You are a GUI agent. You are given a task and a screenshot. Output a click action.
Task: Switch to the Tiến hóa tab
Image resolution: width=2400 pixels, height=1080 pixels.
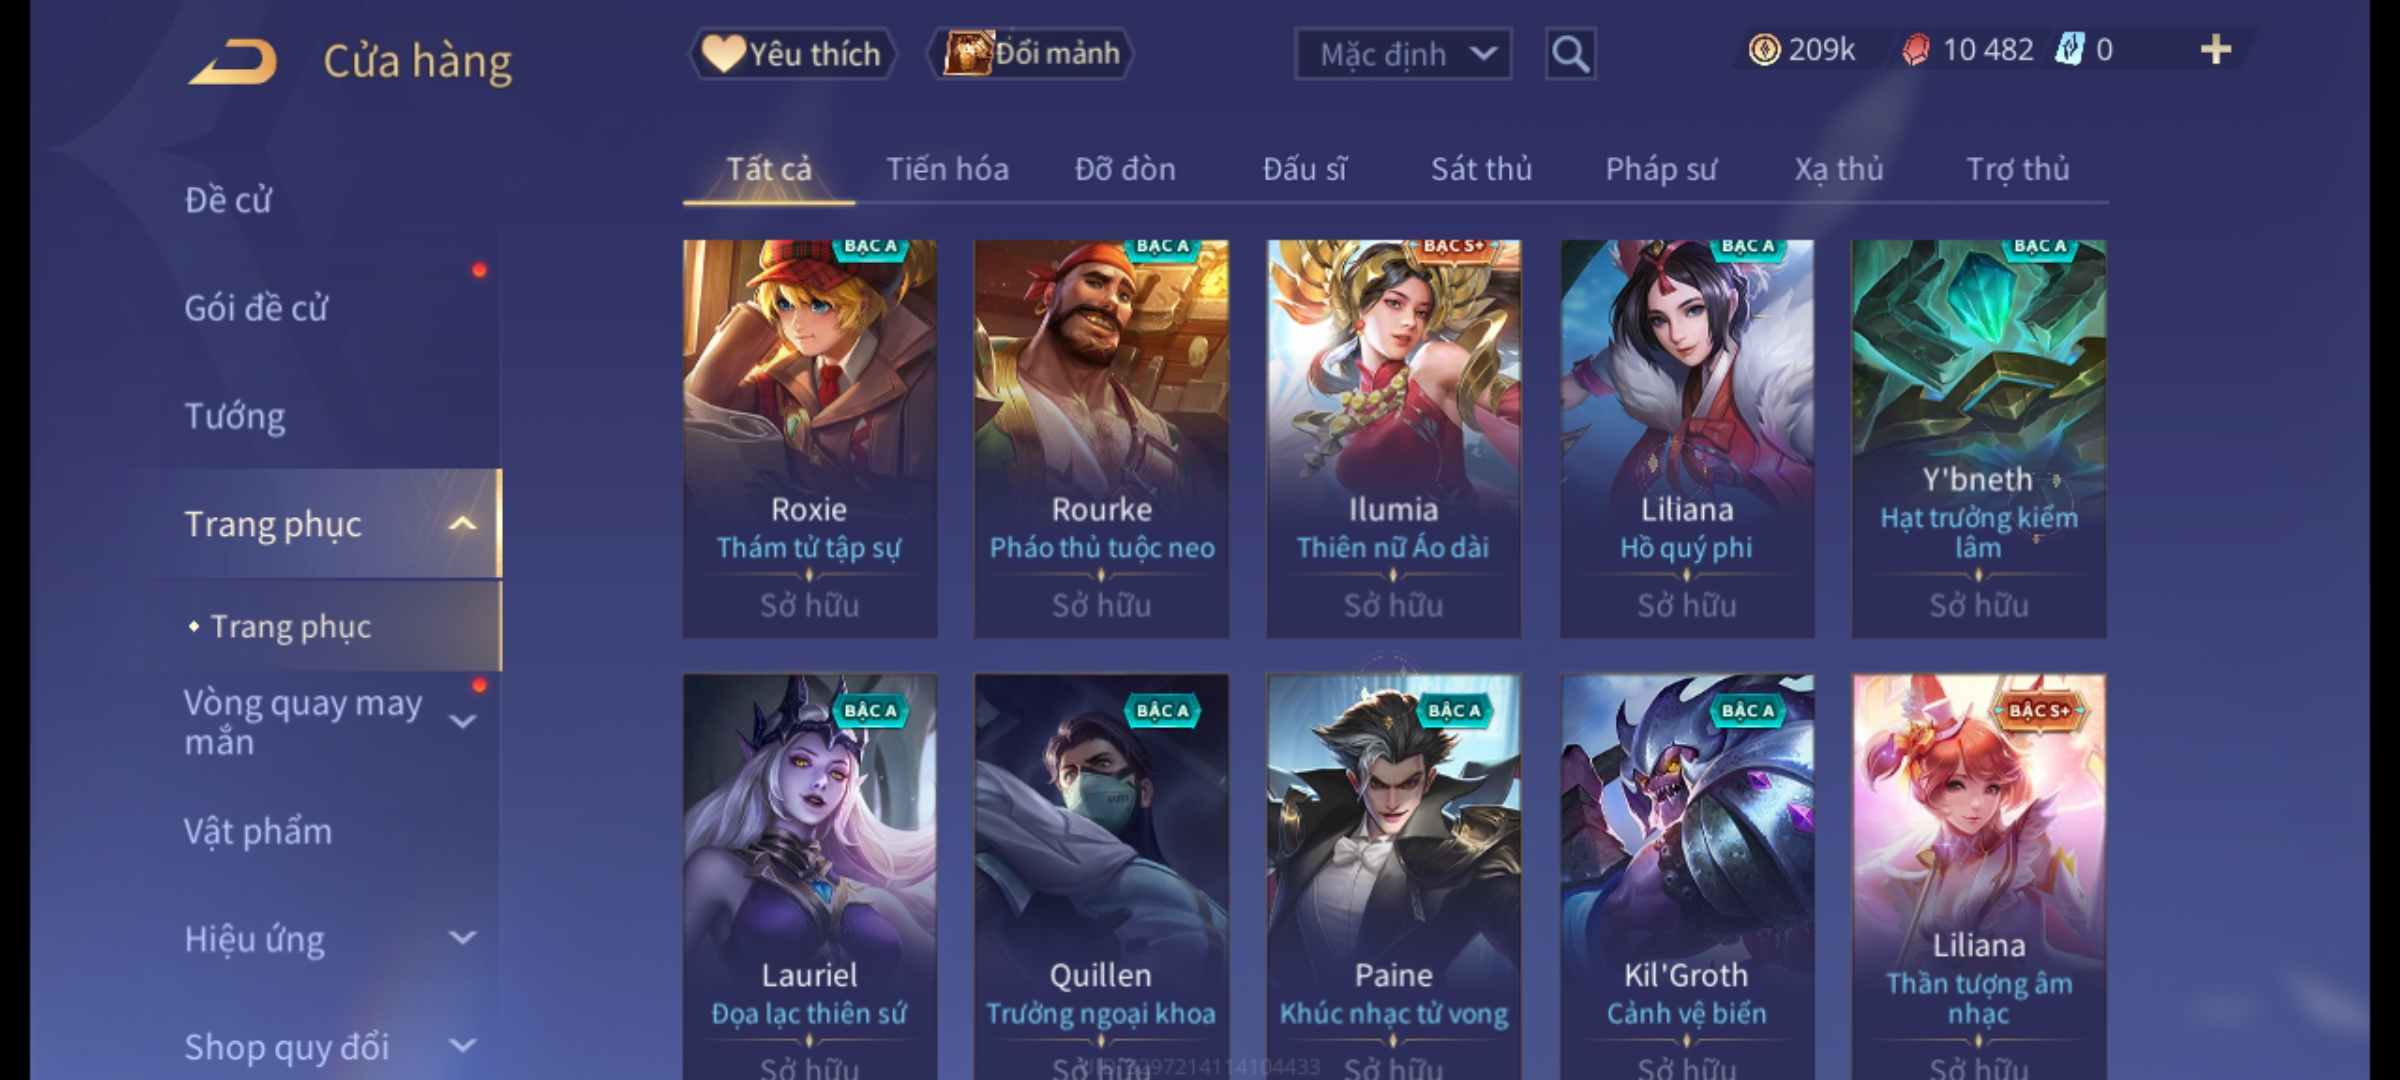click(x=947, y=169)
